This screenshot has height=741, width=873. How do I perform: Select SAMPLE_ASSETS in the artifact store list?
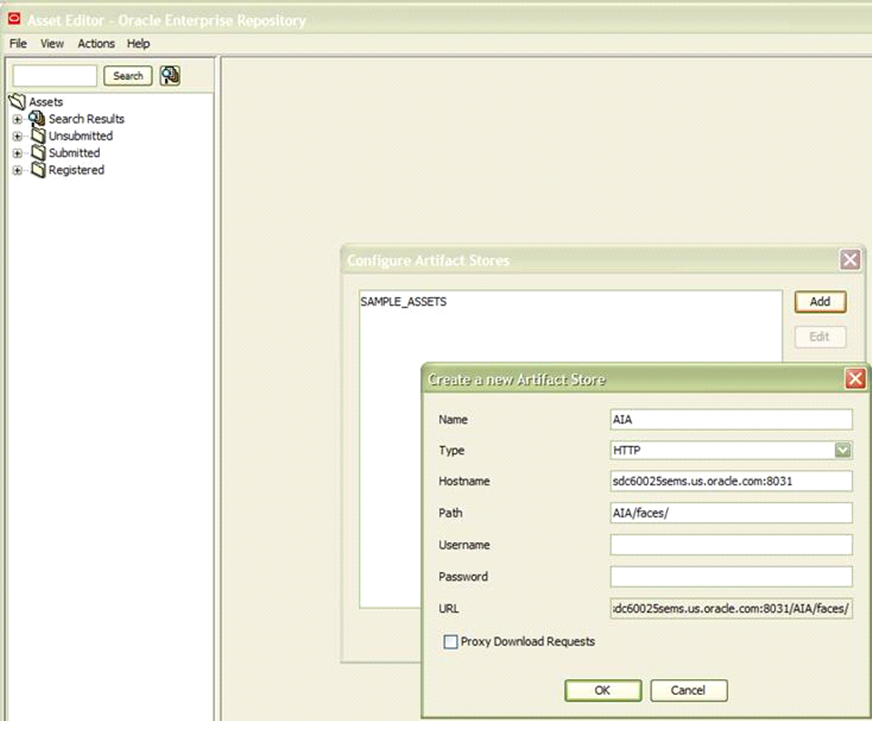point(404,302)
